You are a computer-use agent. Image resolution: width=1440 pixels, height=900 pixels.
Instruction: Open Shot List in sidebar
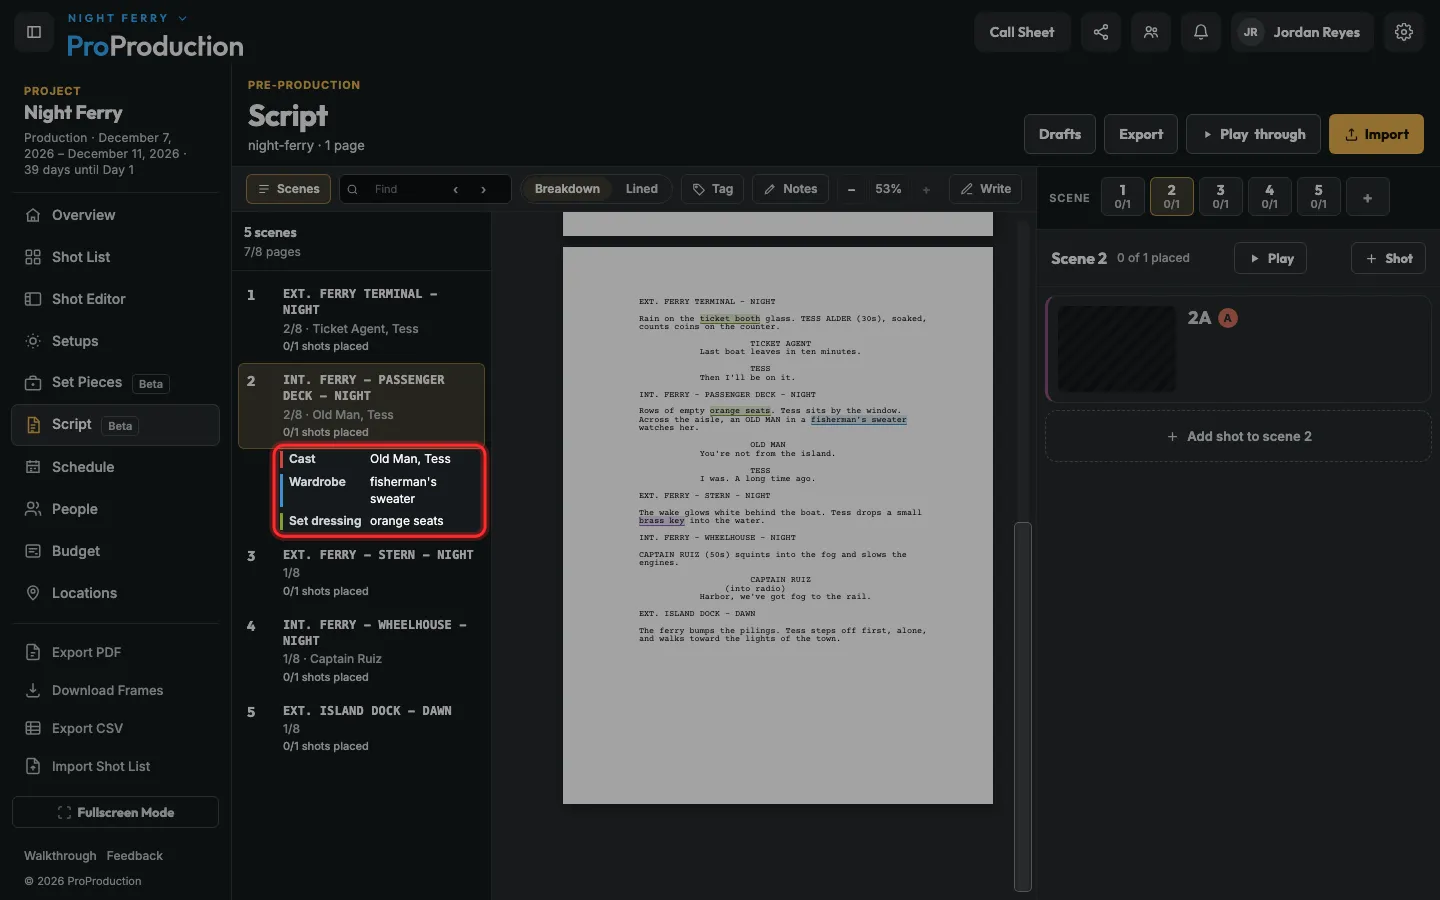click(x=115, y=257)
